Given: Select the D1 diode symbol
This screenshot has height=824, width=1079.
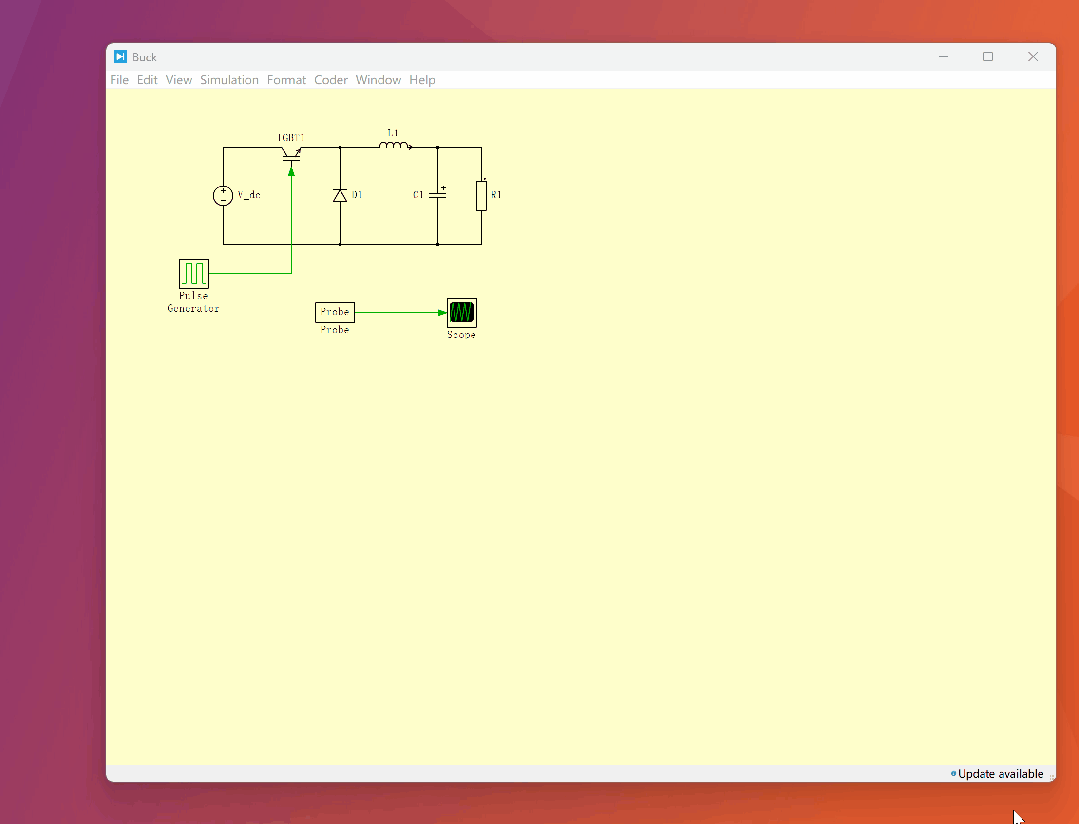Looking at the screenshot, I should [340, 196].
